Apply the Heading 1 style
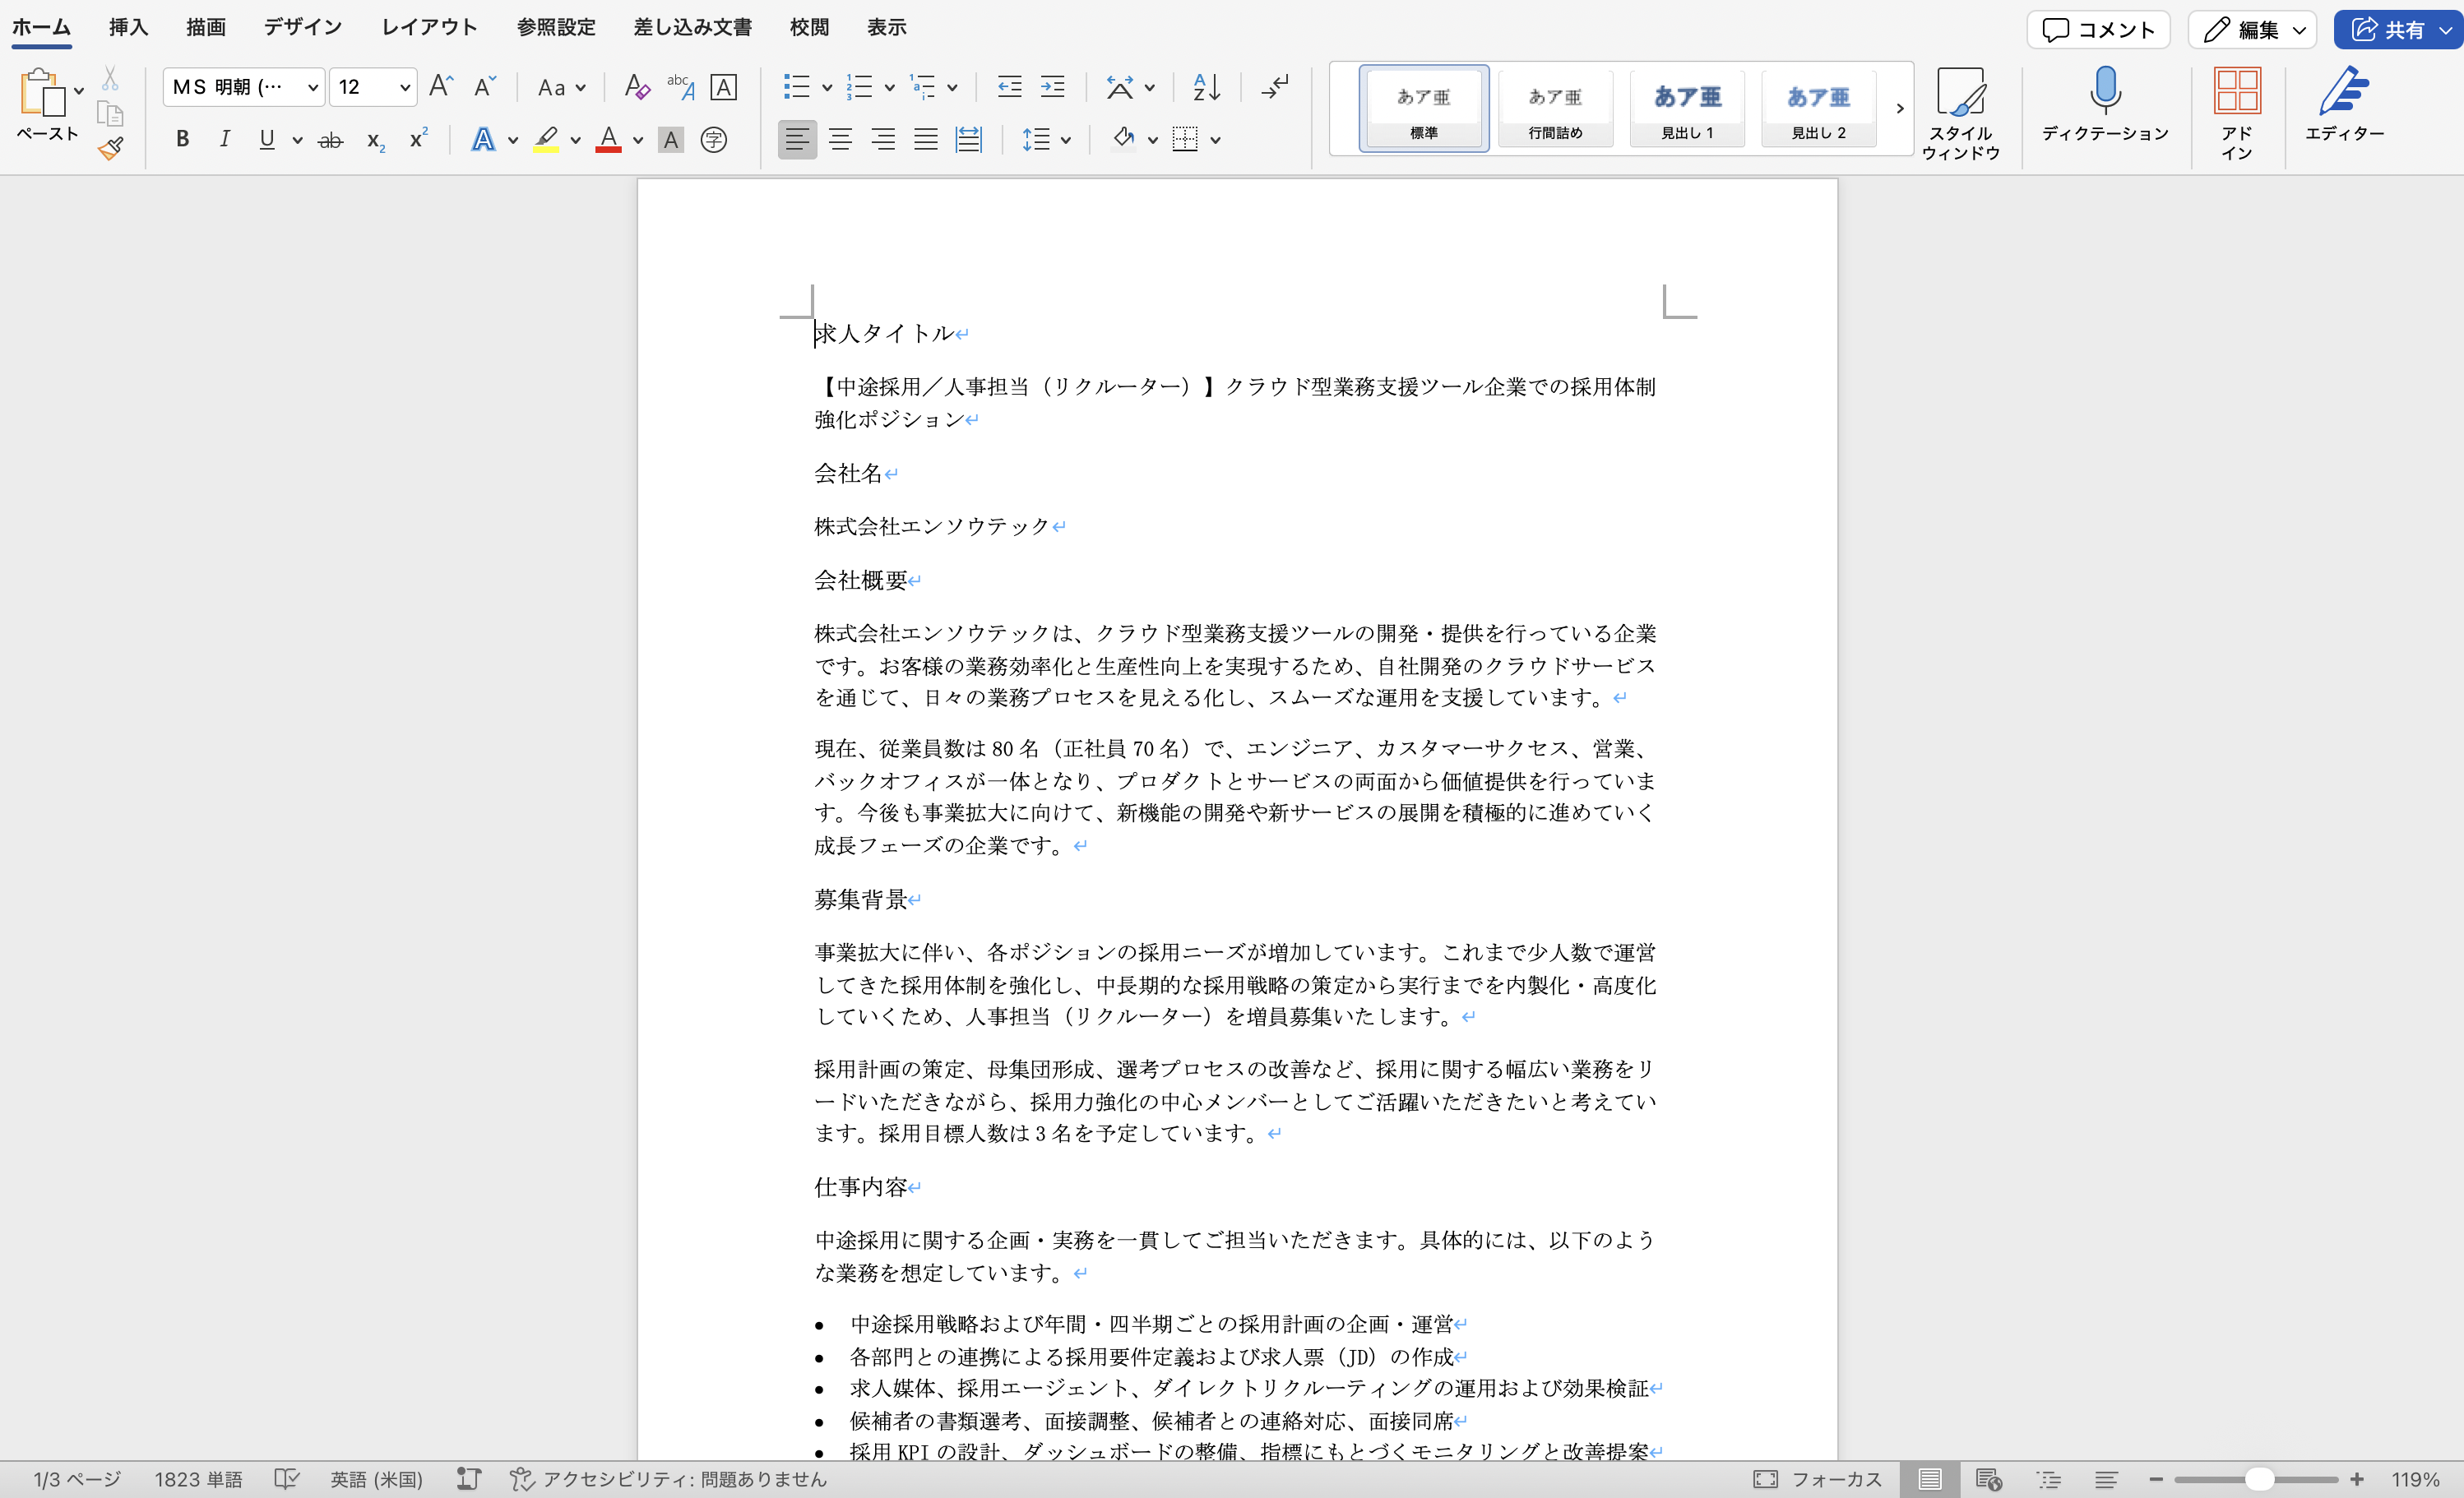The width and height of the screenshot is (2464, 1498). pos(1687,108)
